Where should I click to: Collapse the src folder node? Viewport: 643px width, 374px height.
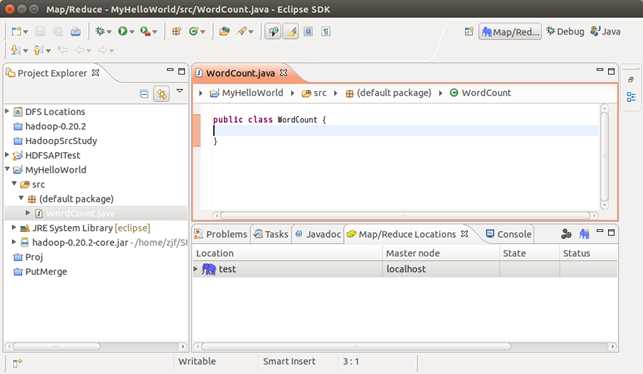[x=14, y=184]
